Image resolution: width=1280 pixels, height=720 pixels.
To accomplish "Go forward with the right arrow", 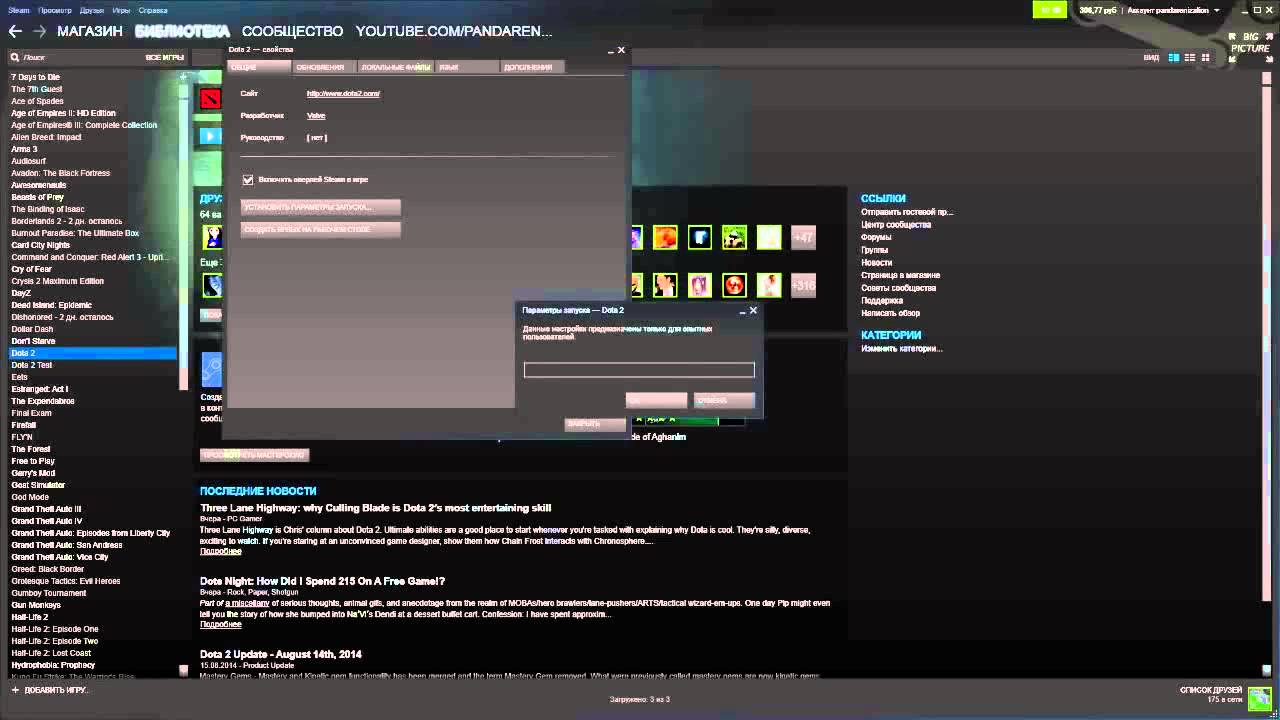I will [x=39, y=31].
